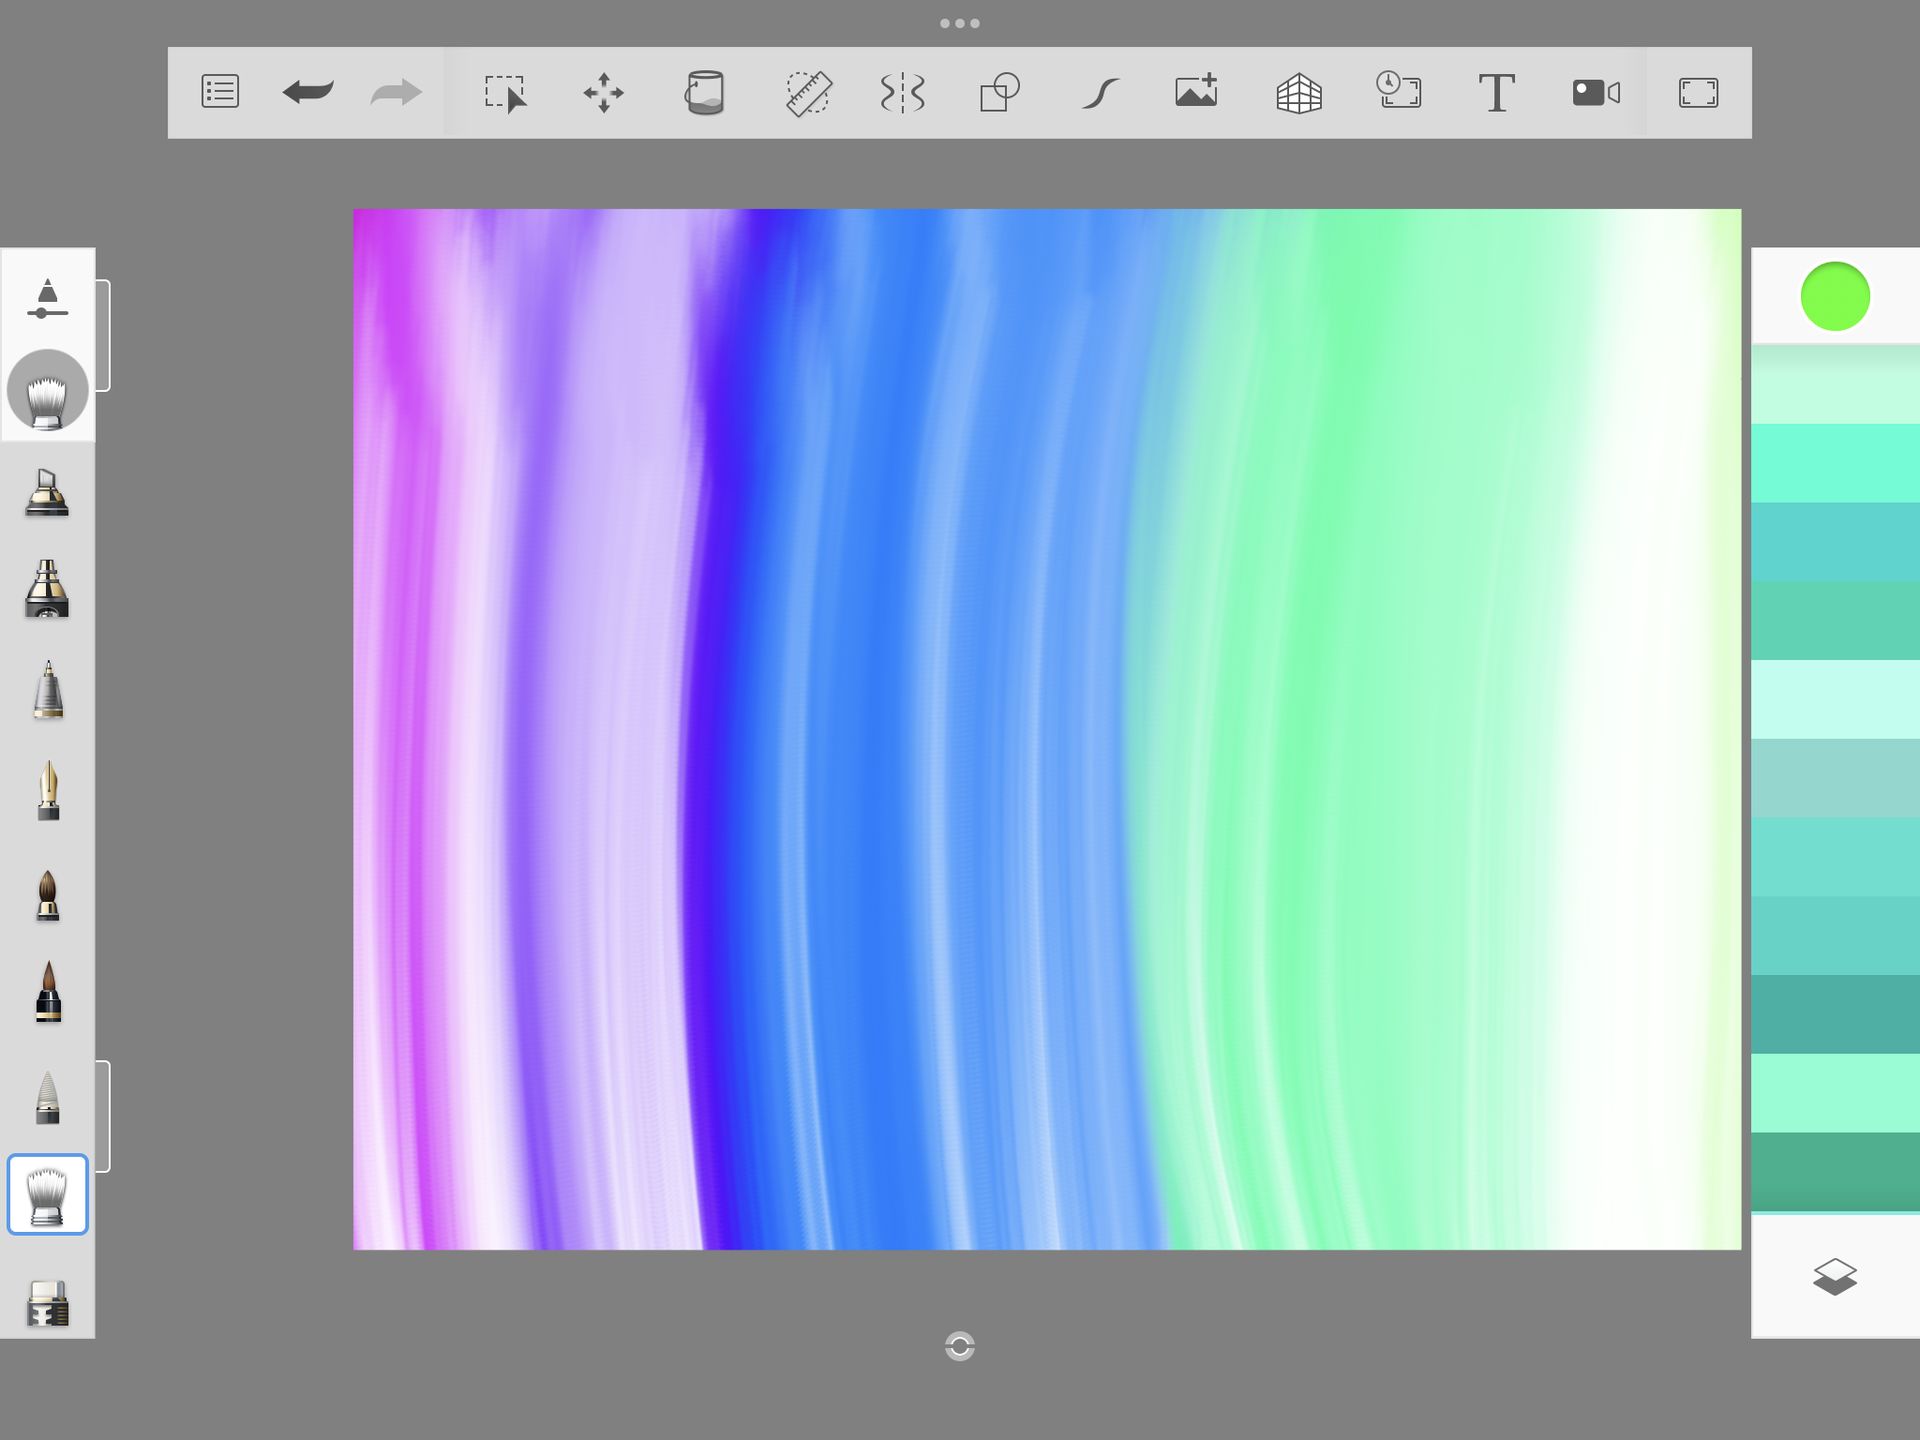Click the Undo arrow
The width and height of the screenshot is (1920, 1440).
click(x=307, y=92)
